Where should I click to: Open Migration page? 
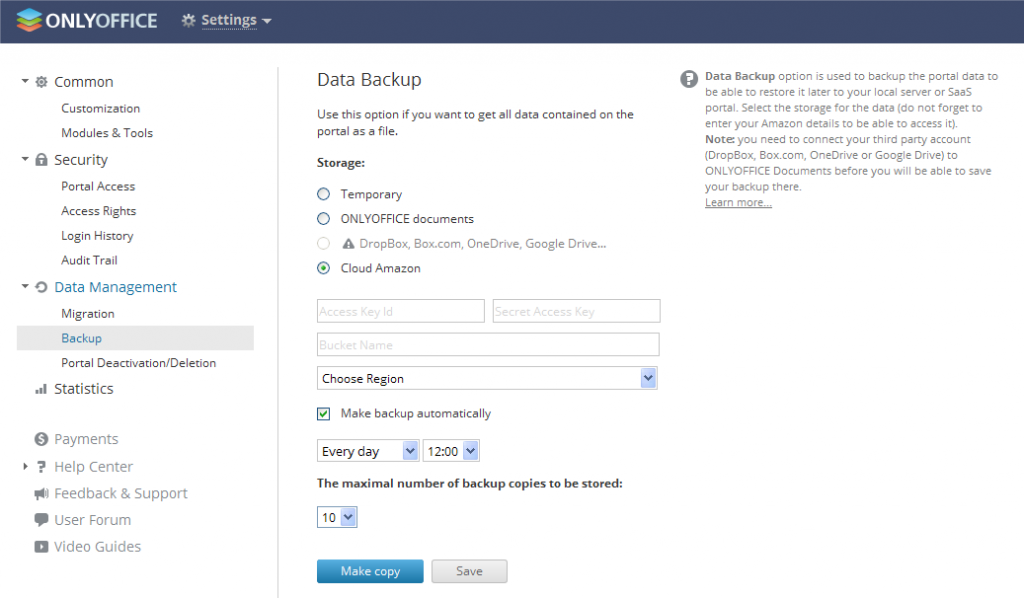[x=88, y=313]
